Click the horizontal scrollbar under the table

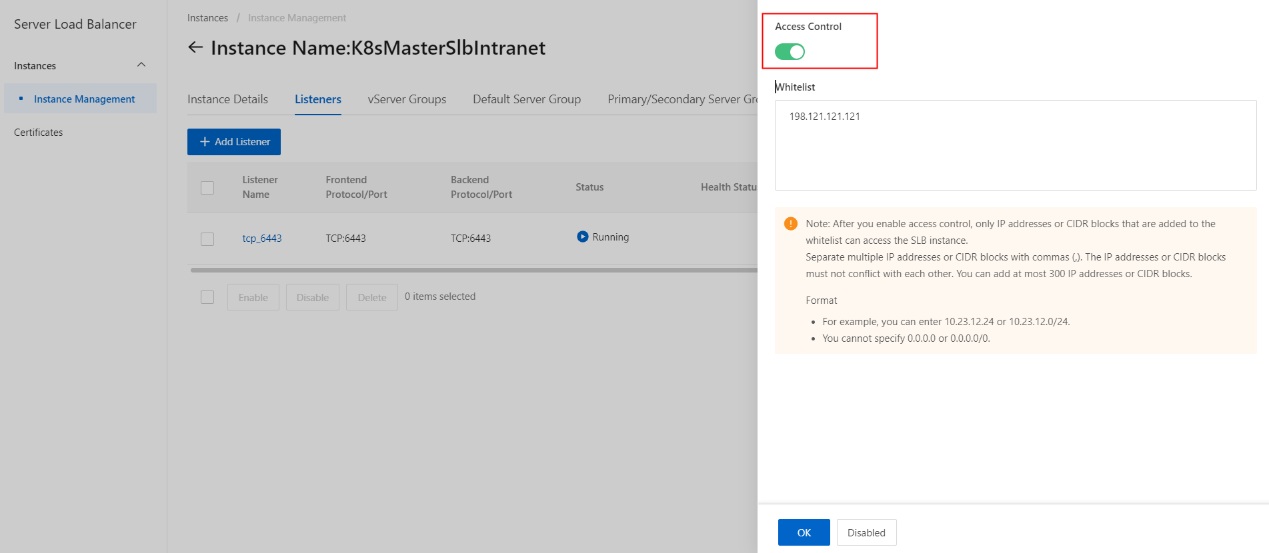coord(473,270)
